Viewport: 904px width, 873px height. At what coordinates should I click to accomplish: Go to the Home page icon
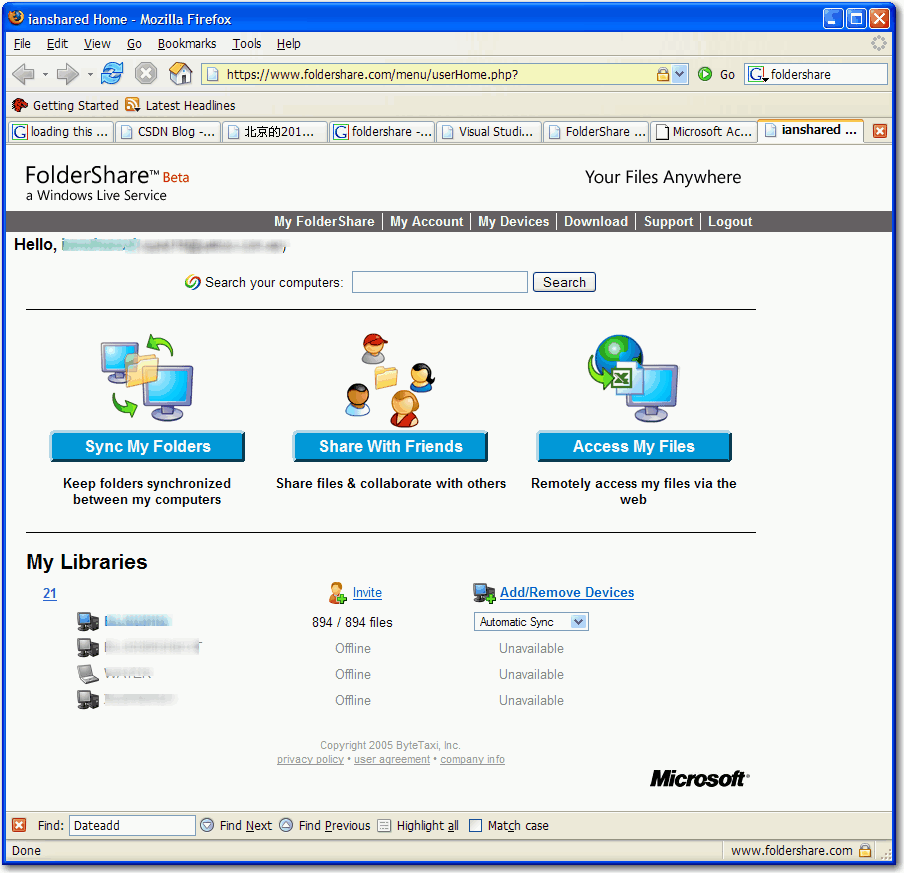pos(180,73)
